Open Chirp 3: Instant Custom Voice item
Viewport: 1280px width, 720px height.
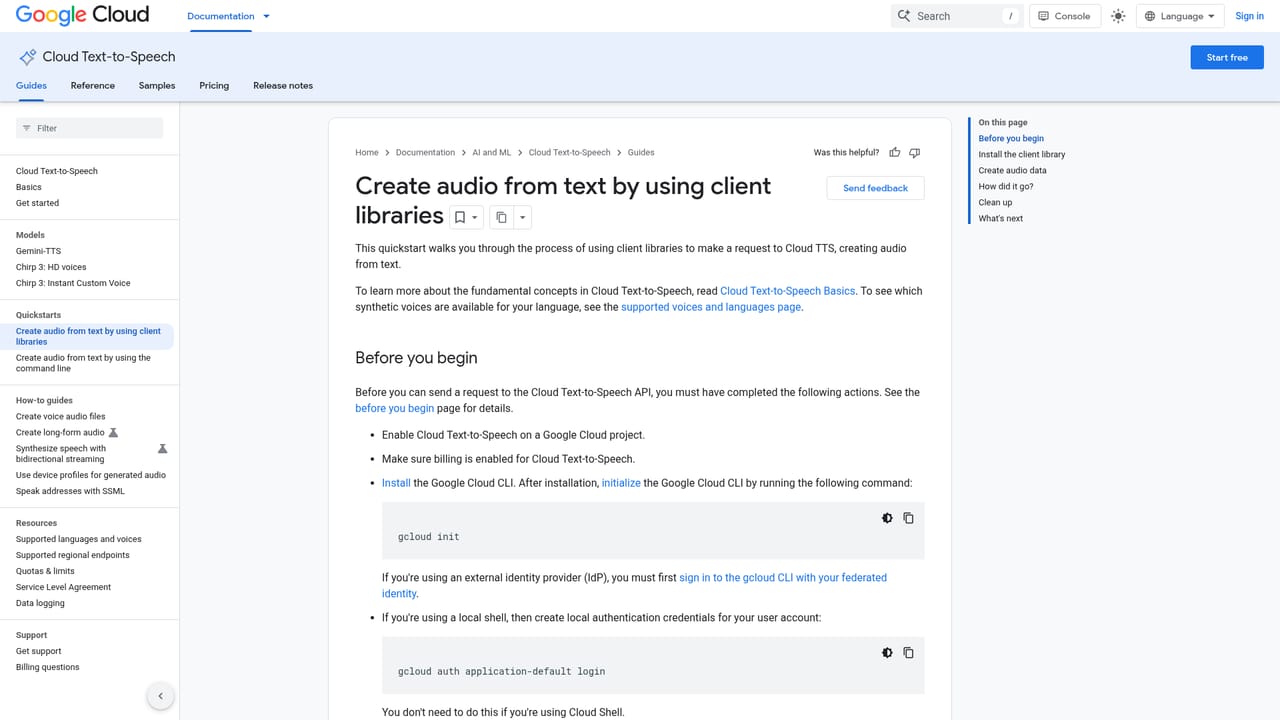click(73, 283)
